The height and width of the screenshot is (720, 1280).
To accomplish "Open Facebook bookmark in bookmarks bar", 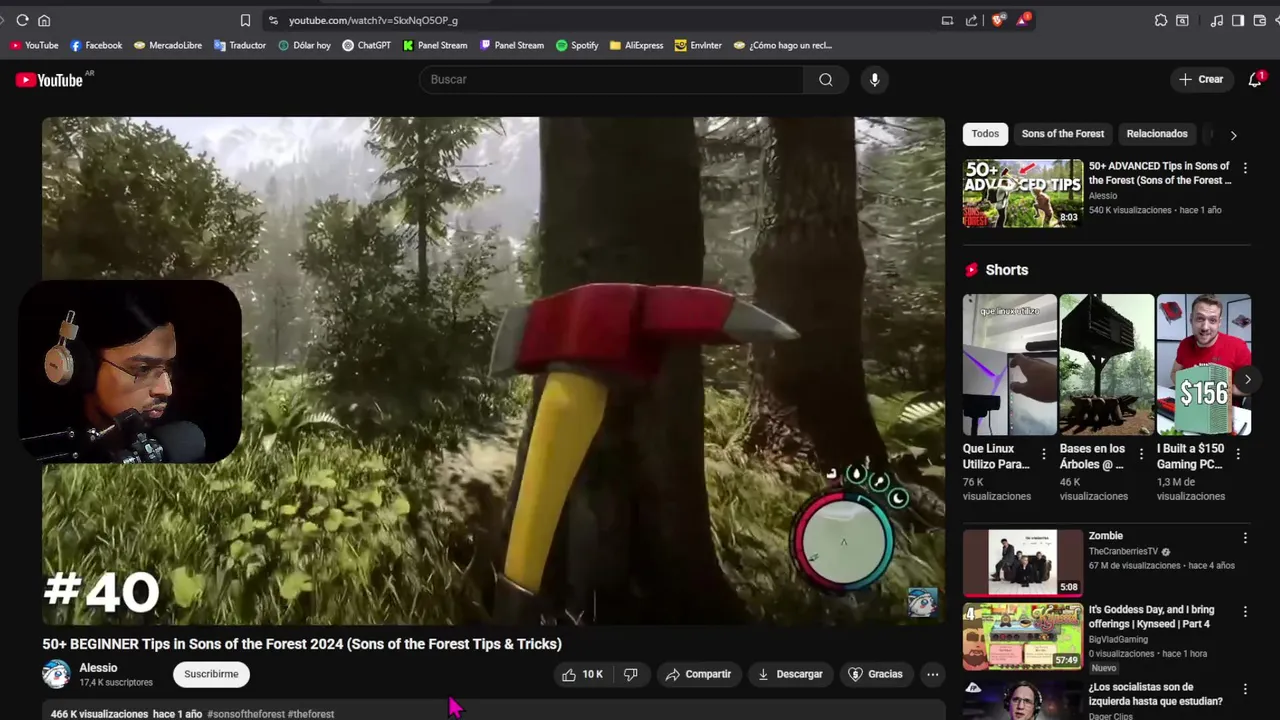I will [96, 45].
